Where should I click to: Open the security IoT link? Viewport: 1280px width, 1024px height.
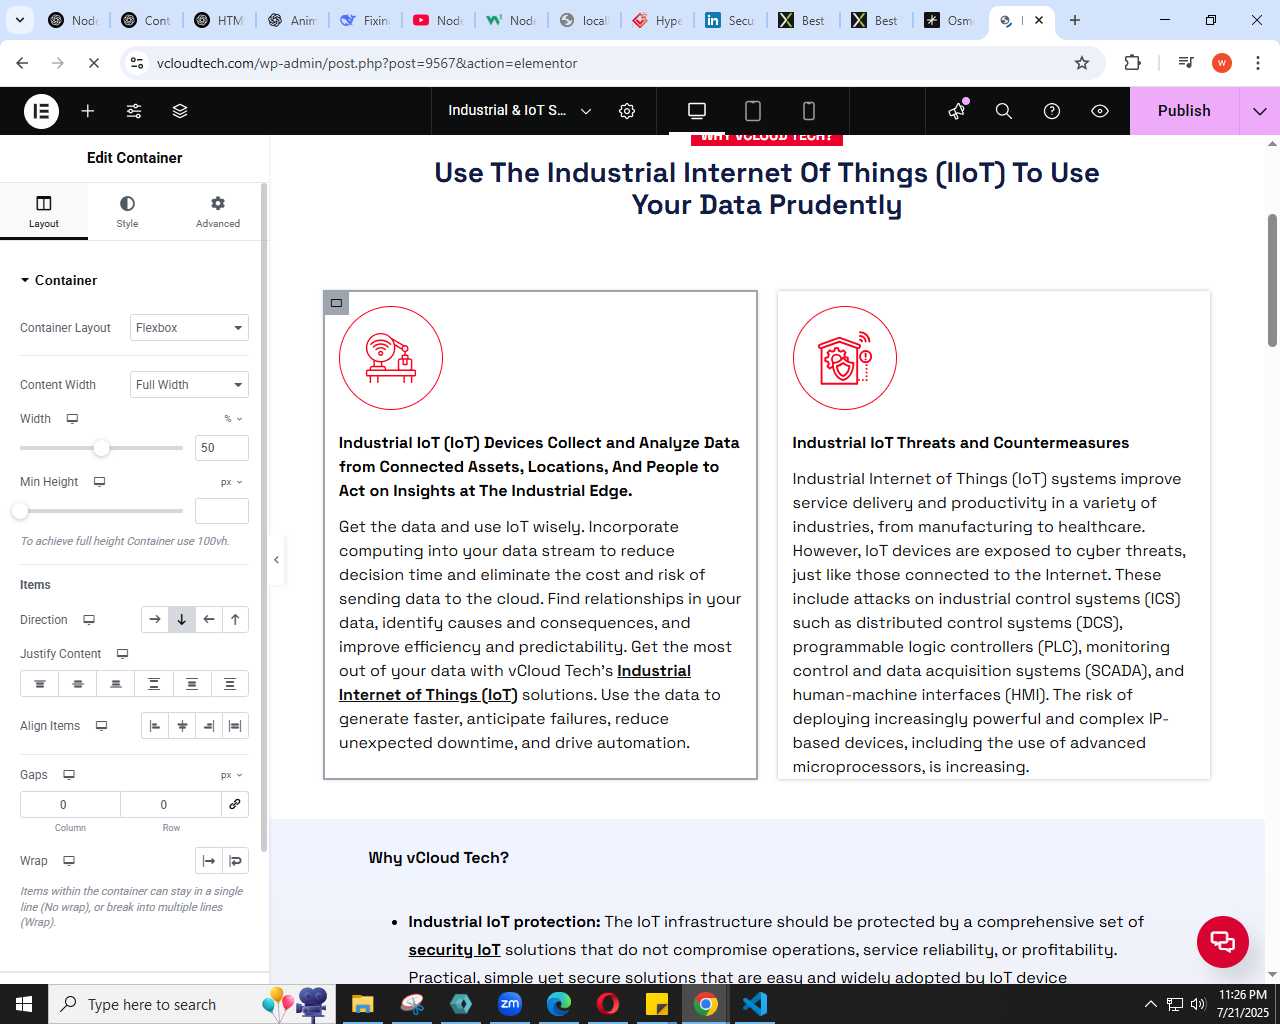click(454, 950)
